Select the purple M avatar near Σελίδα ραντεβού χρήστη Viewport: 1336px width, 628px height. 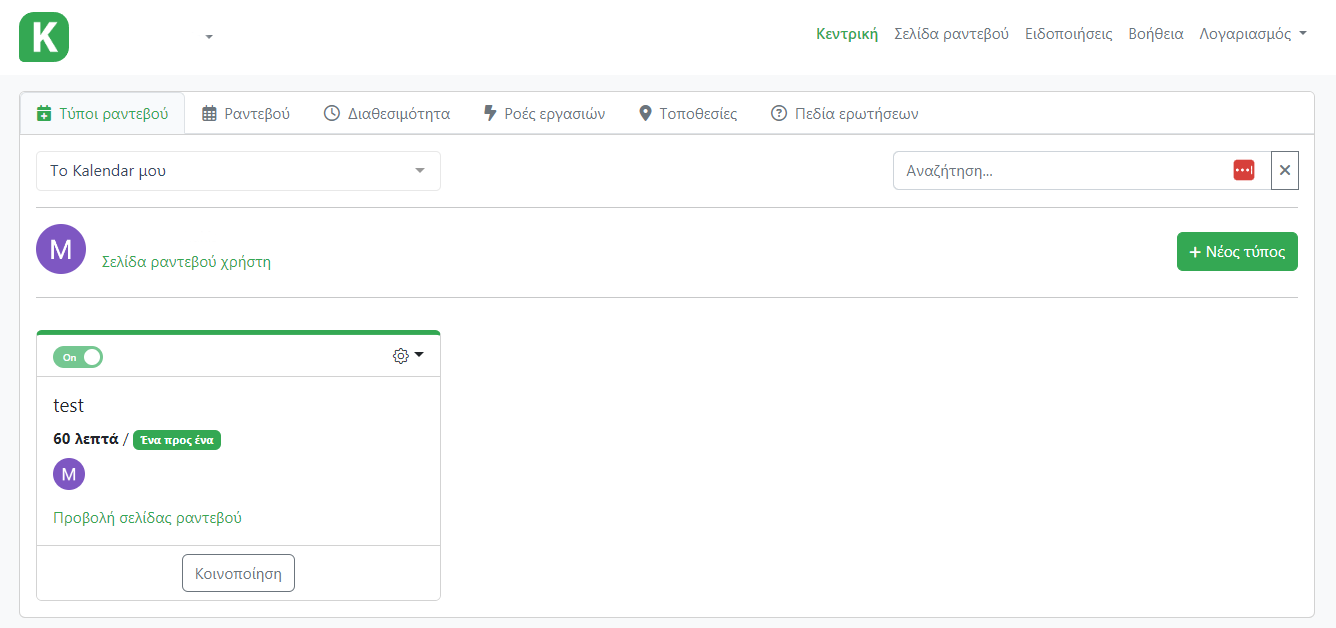tap(61, 248)
